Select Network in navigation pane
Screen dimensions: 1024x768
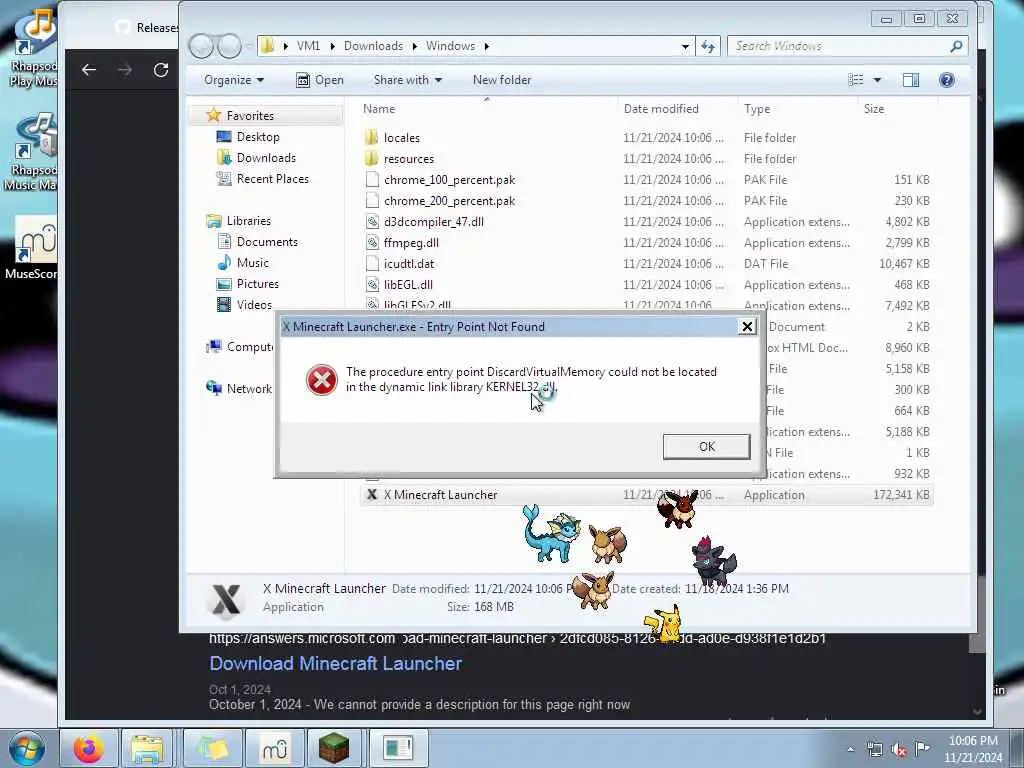pyautogui.click(x=248, y=389)
